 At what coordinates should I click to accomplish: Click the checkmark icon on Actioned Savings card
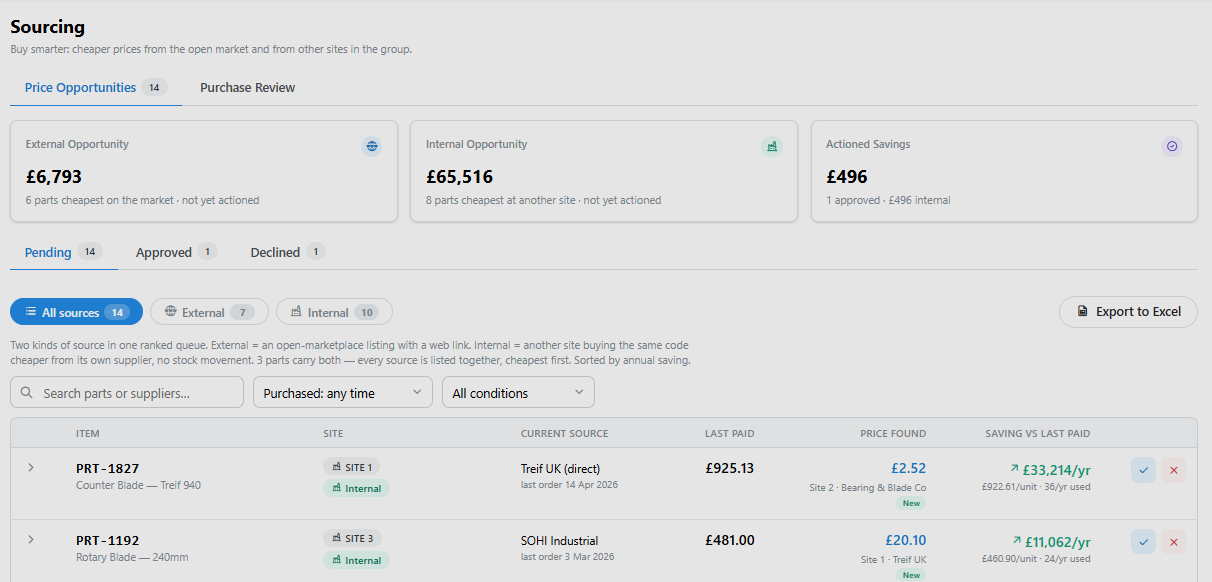pos(1172,146)
